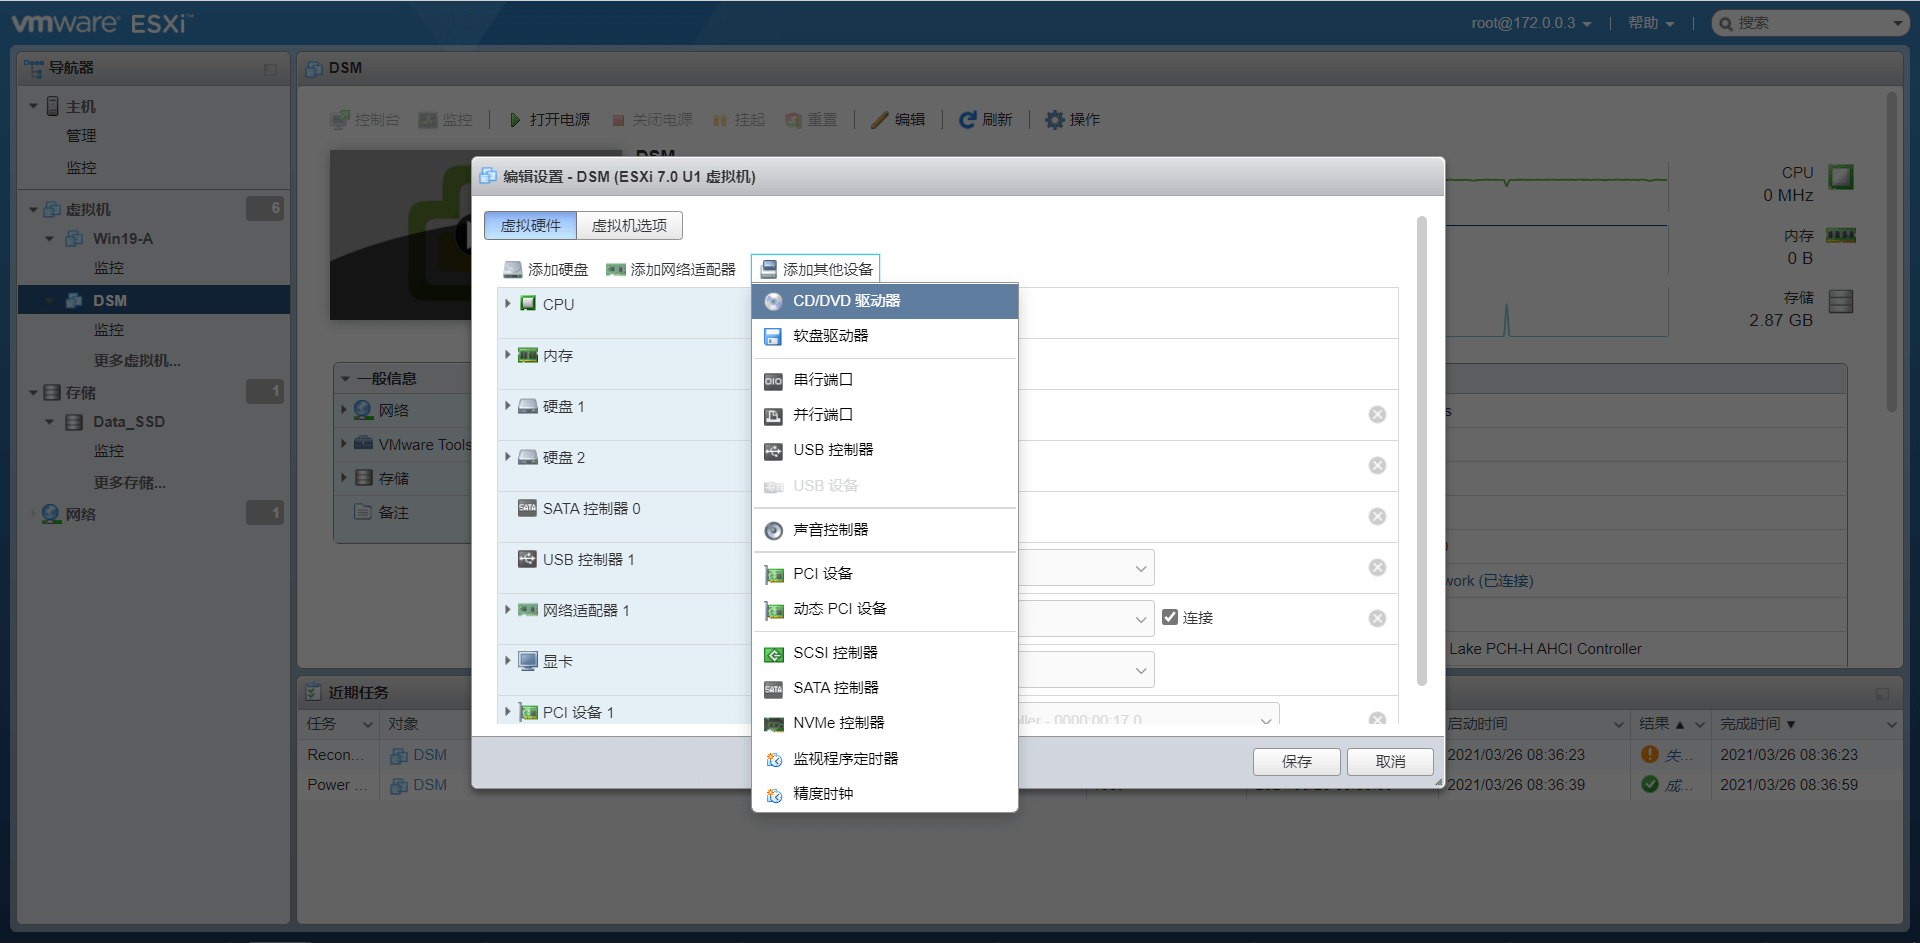1920x943 pixels.
Task: Expand the PCI 设备 1 row
Action: coord(508,712)
